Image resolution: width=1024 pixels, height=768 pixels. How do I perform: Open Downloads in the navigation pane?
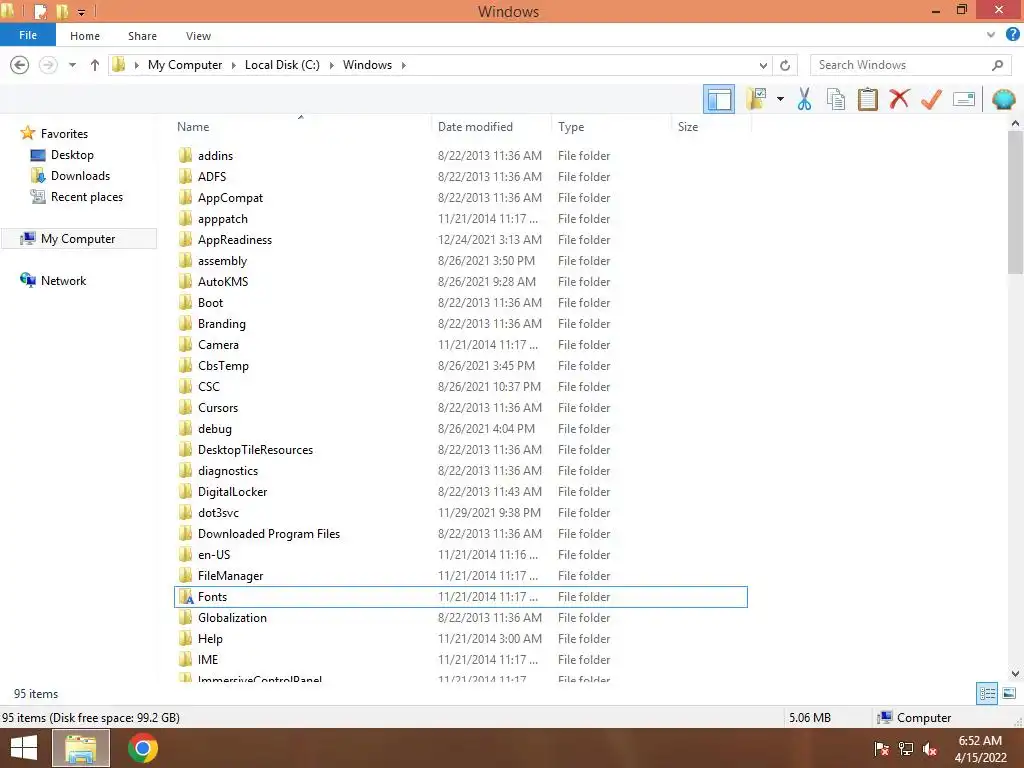point(80,176)
